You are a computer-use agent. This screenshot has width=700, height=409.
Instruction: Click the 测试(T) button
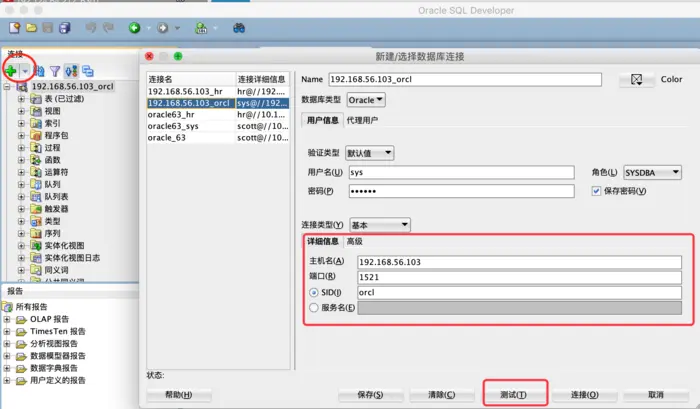tap(513, 395)
